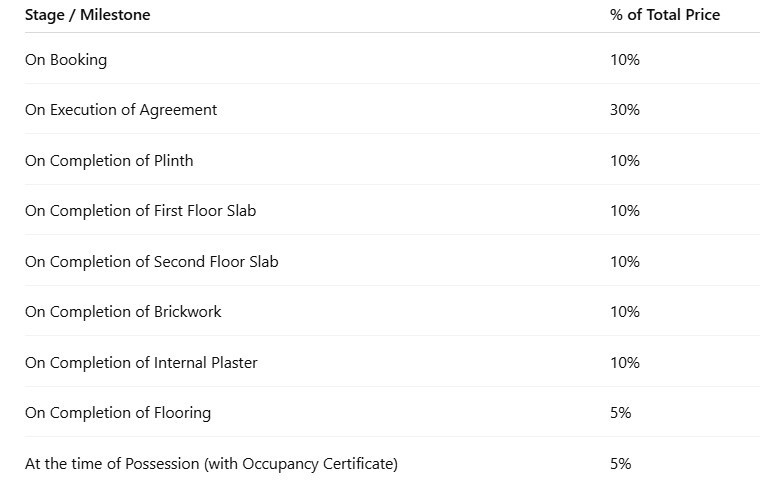Click the 10% value for On Booking
This screenshot has width=760, height=495.
(624, 60)
